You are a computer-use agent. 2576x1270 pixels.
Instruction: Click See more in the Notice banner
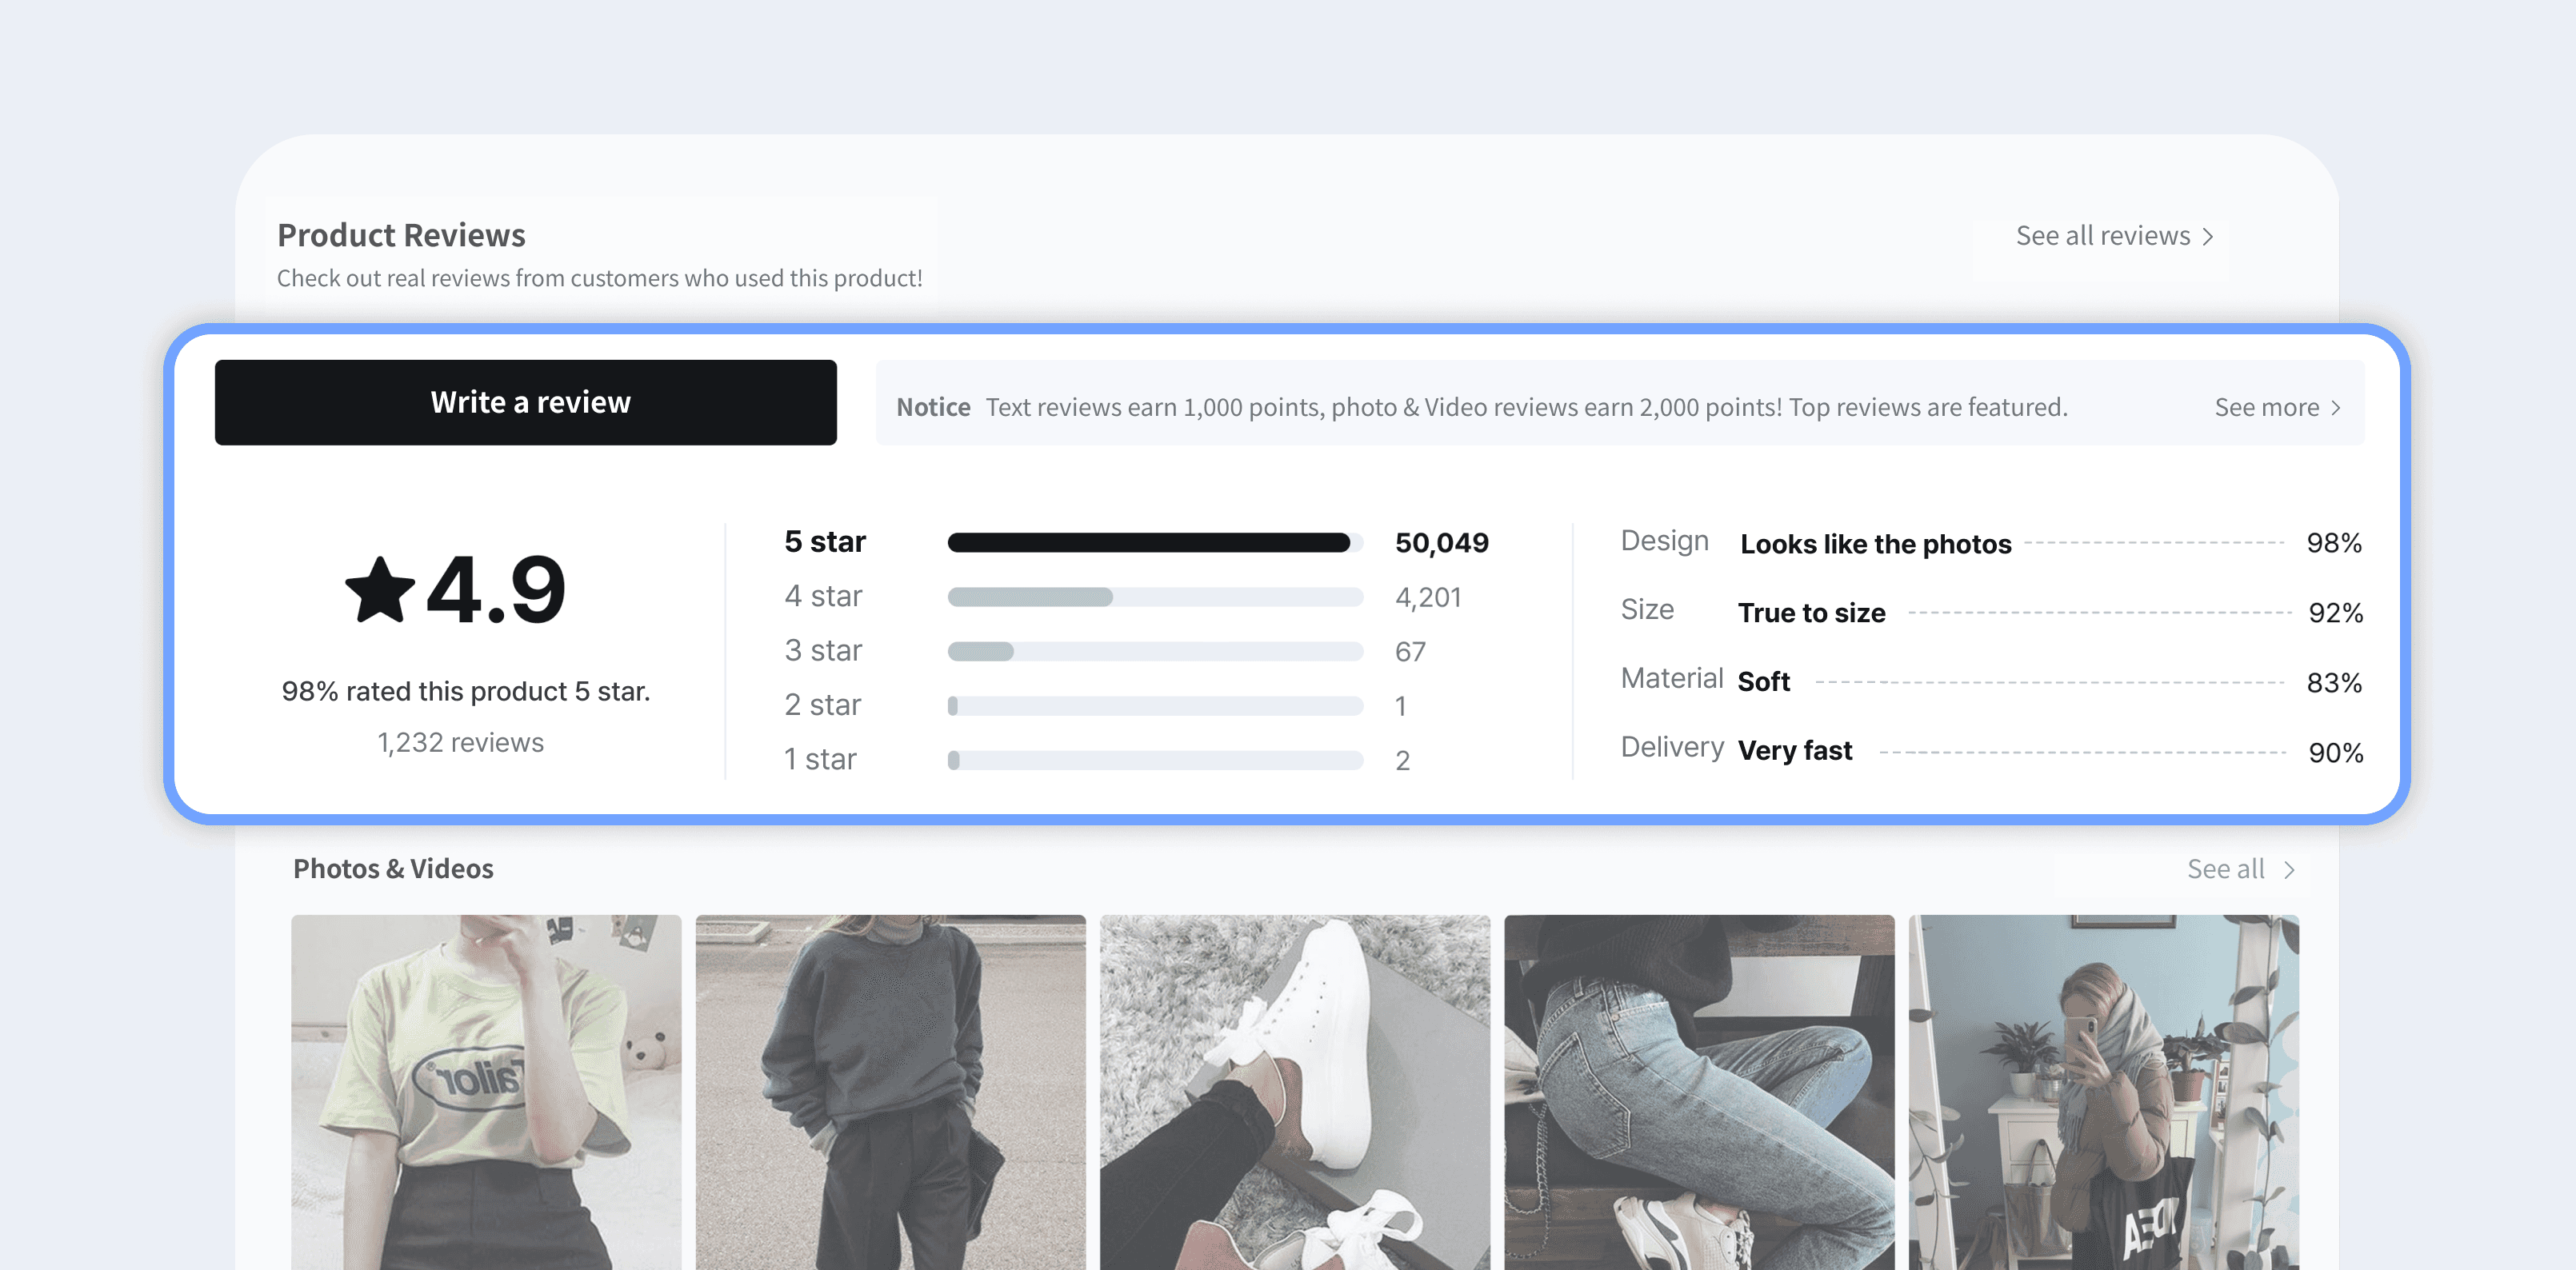click(x=2277, y=407)
